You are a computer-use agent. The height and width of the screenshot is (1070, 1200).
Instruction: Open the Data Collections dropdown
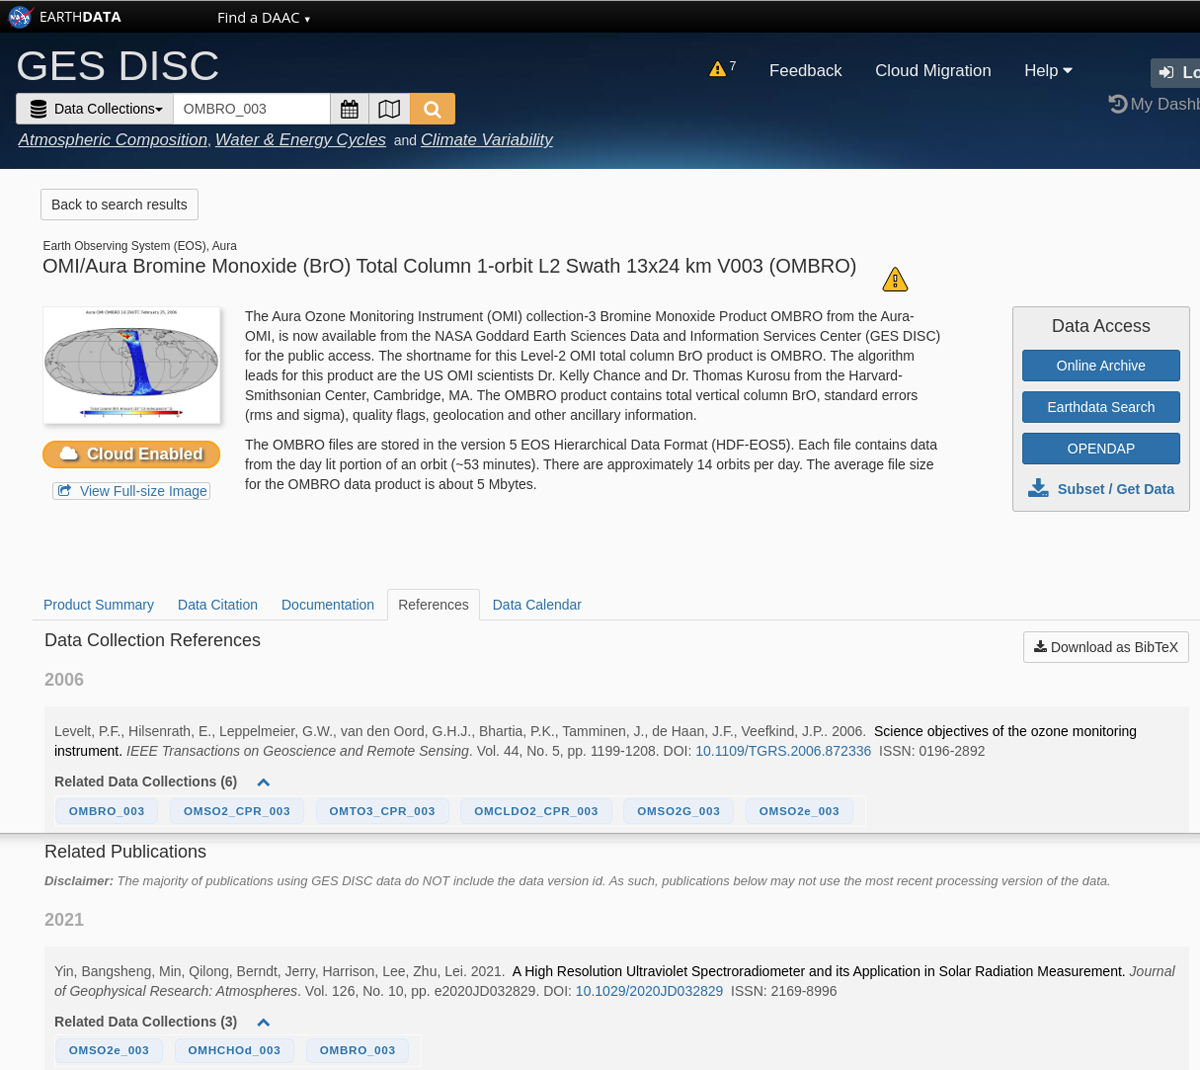(94, 108)
